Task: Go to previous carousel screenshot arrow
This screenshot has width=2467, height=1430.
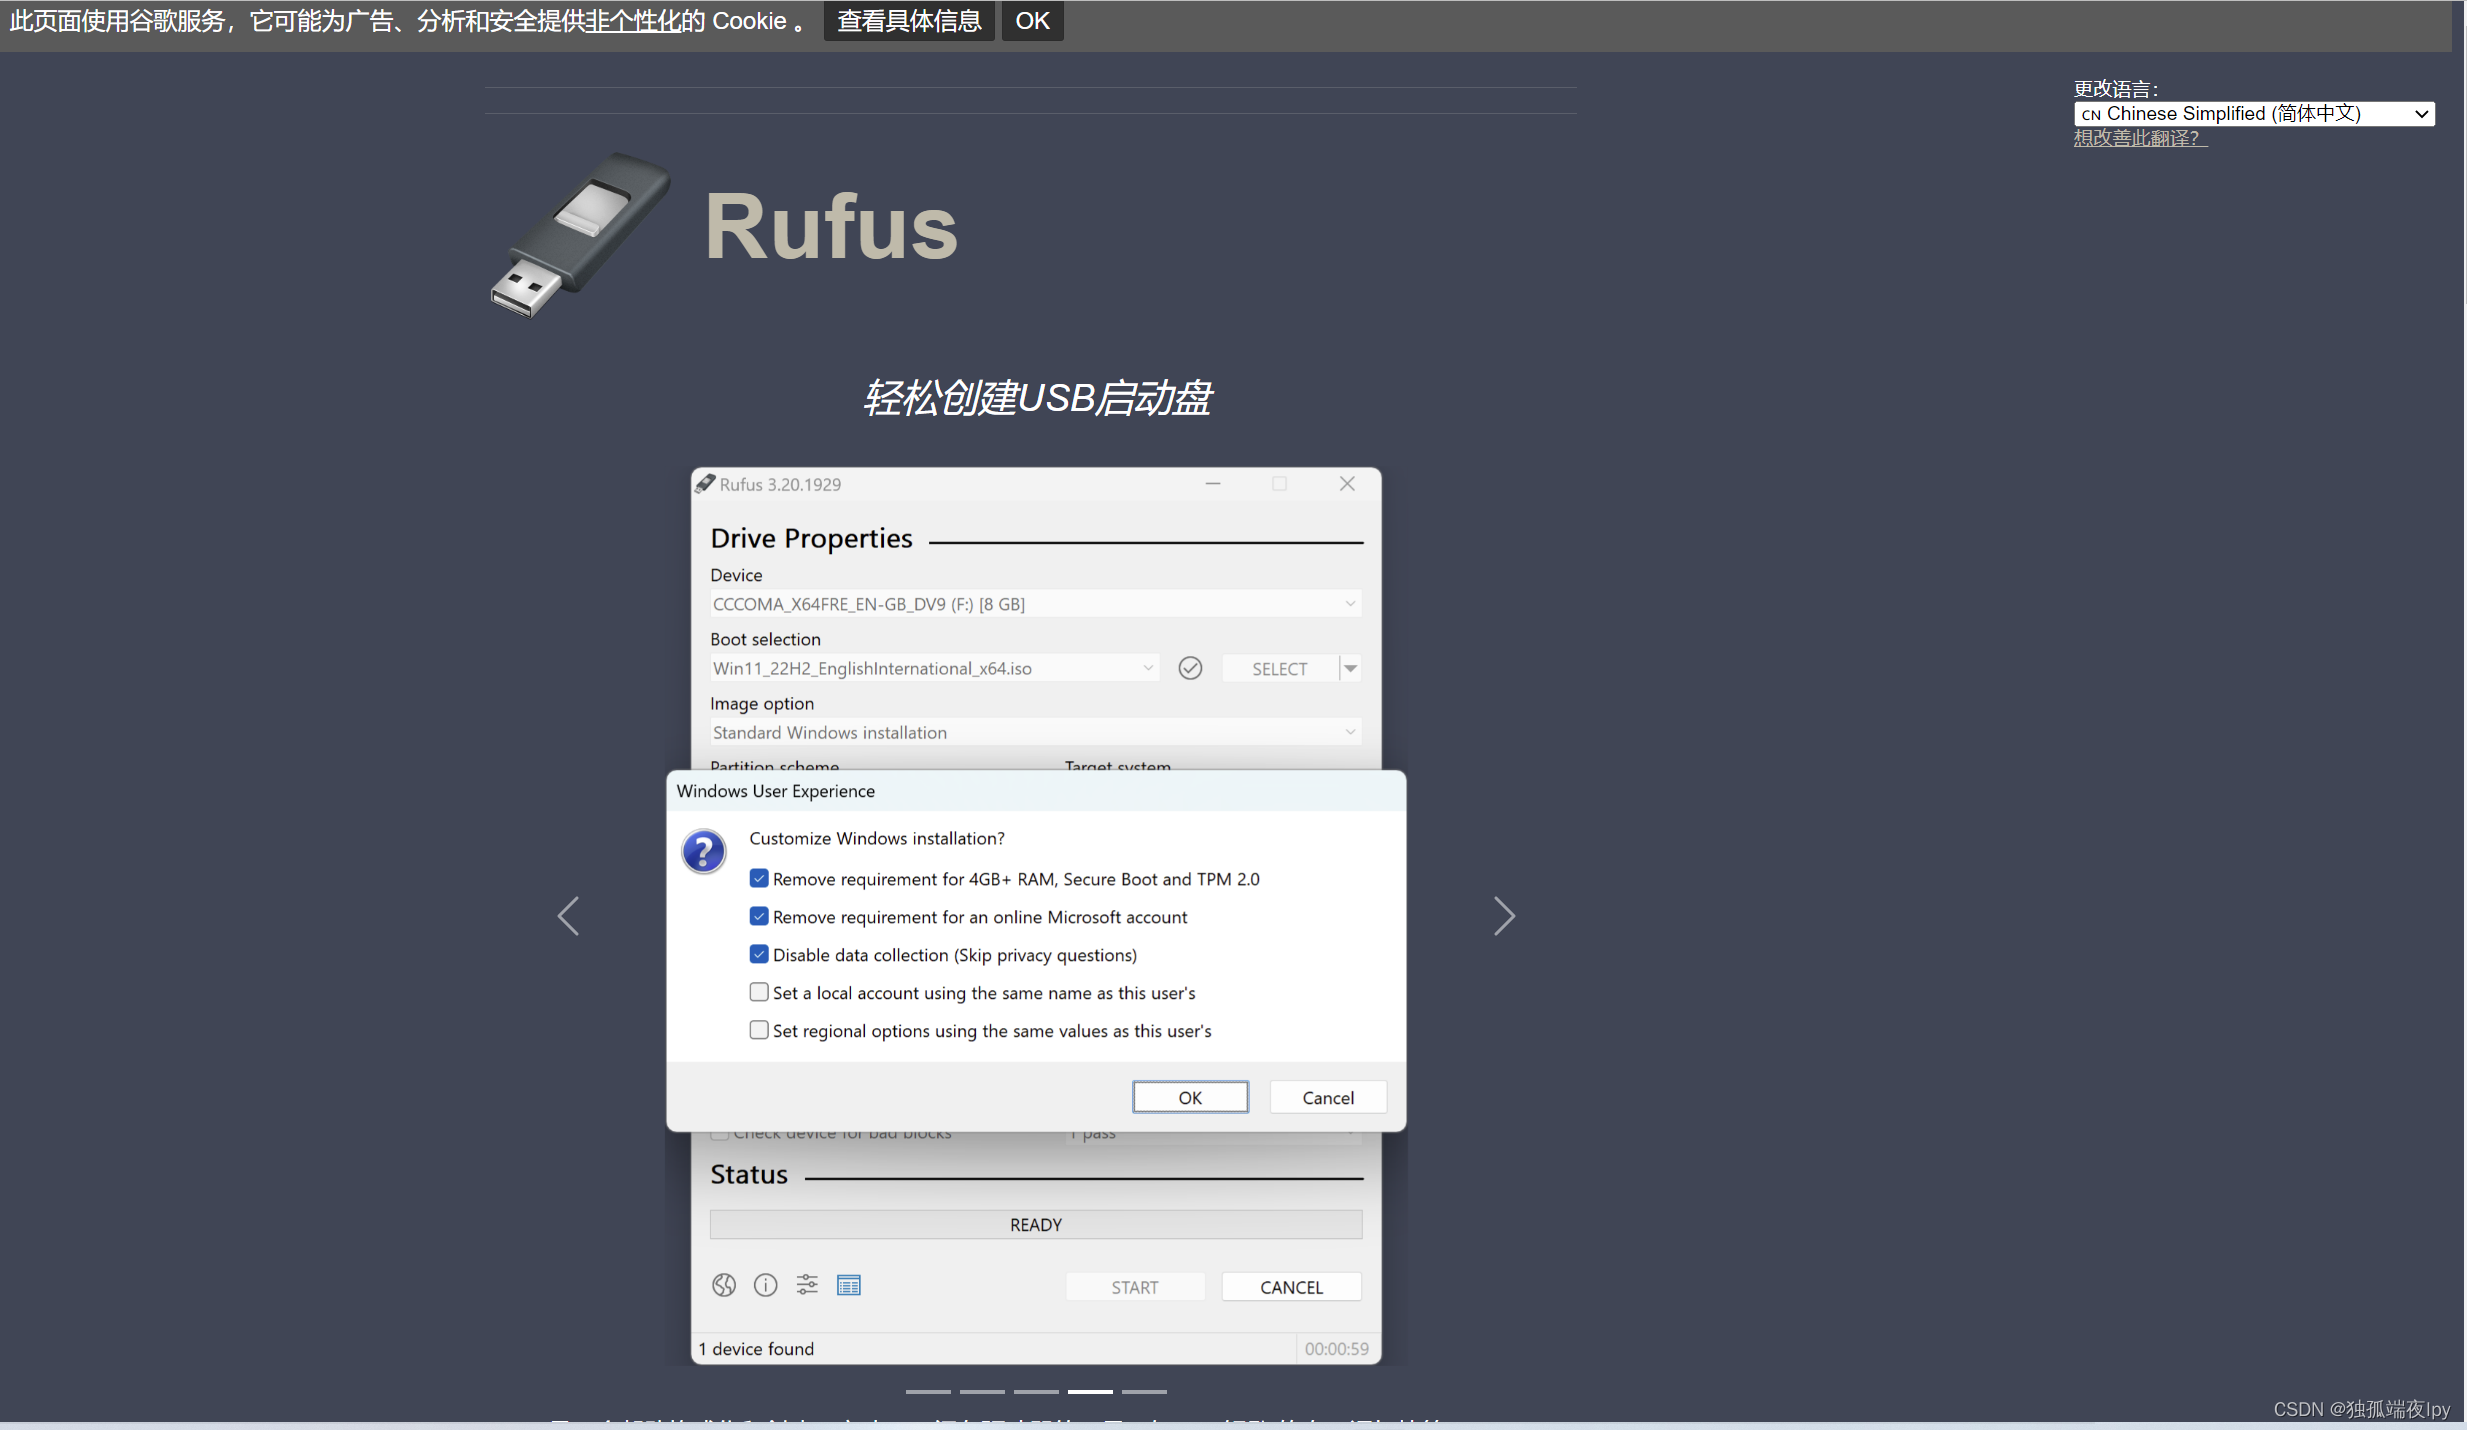Action: point(568,916)
